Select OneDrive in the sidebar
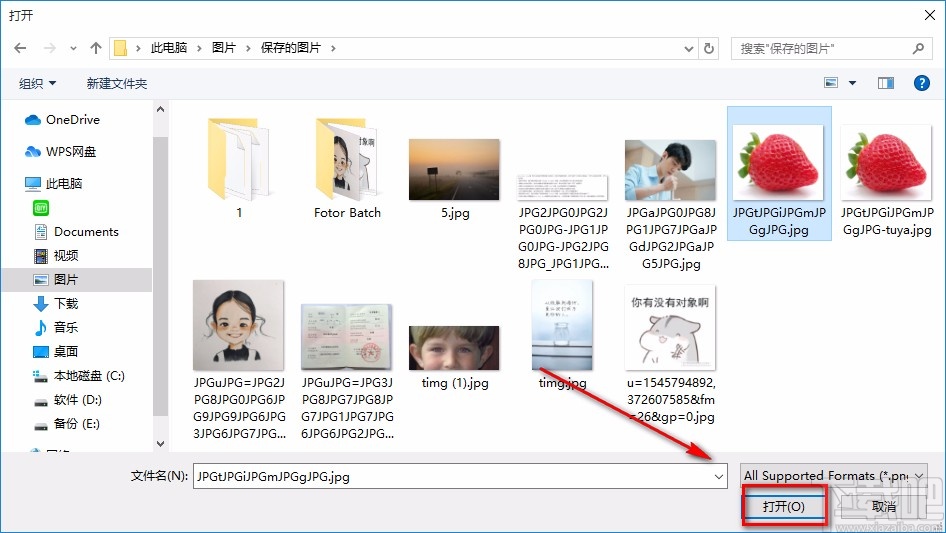The height and width of the screenshot is (533, 946). (x=62, y=120)
